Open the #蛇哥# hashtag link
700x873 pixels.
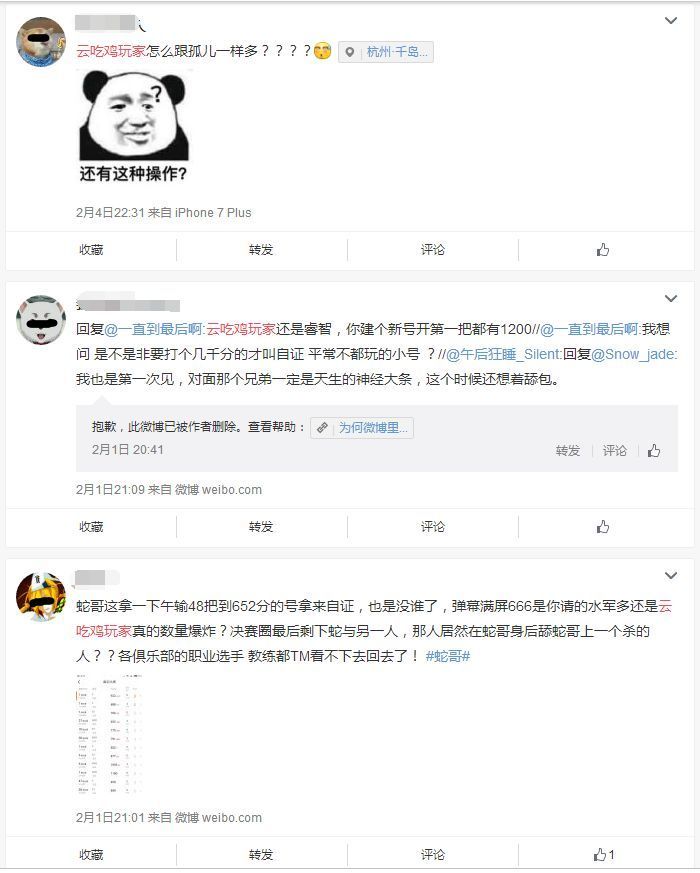point(448,656)
